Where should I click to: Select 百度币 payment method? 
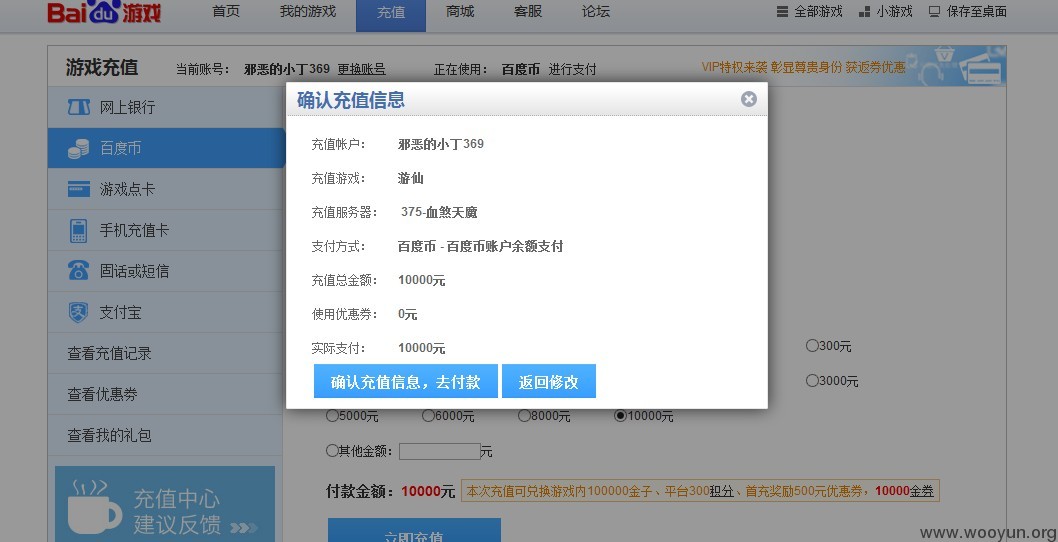pyautogui.click(x=167, y=148)
